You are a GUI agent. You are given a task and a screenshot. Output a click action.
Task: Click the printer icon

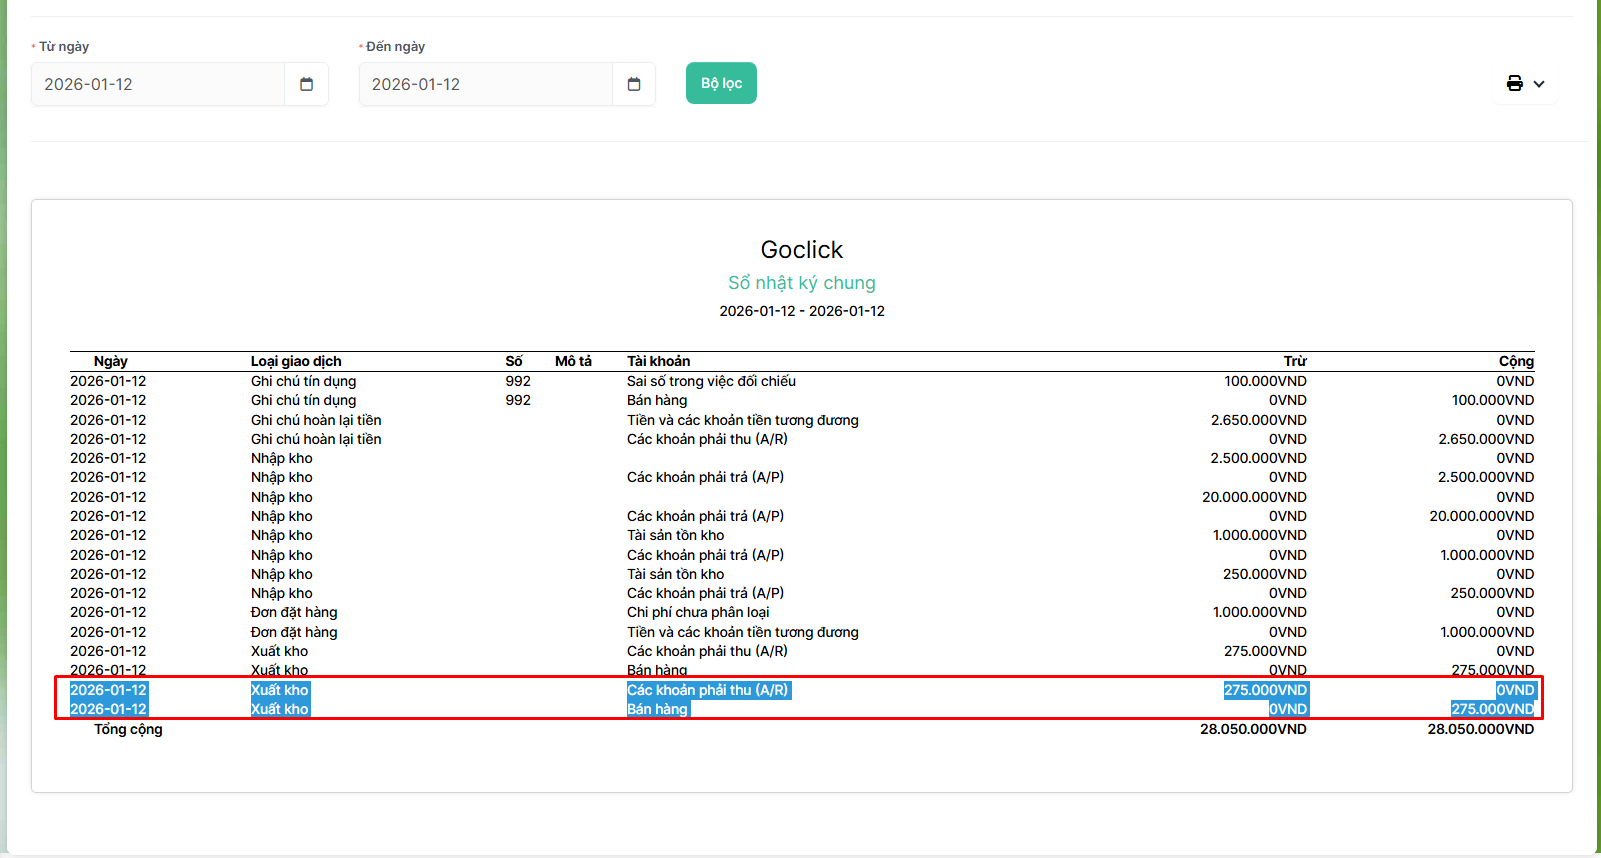1514,84
